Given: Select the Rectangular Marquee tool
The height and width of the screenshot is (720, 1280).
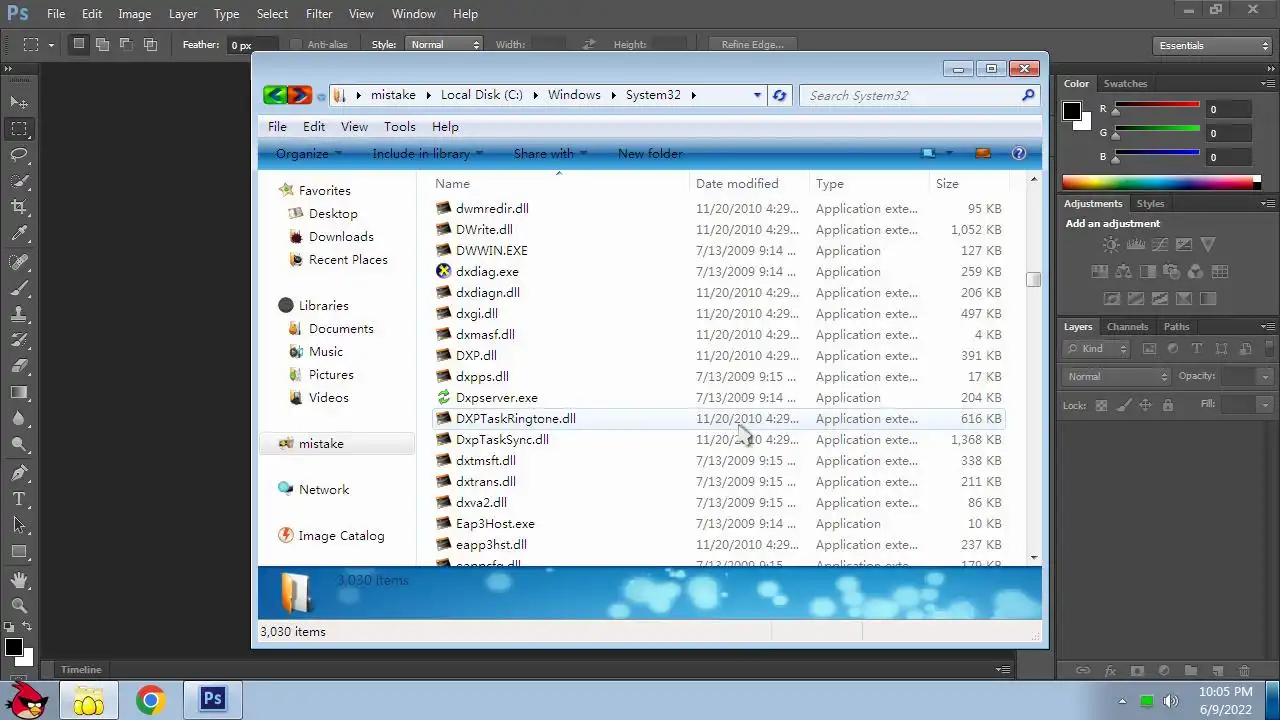Looking at the screenshot, I should [x=19, y=128].
